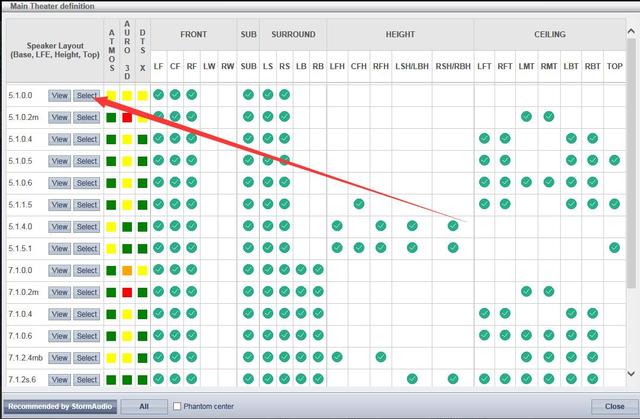Click green Atmos indicator for 5.1.0.4

(x=111, y=139)
